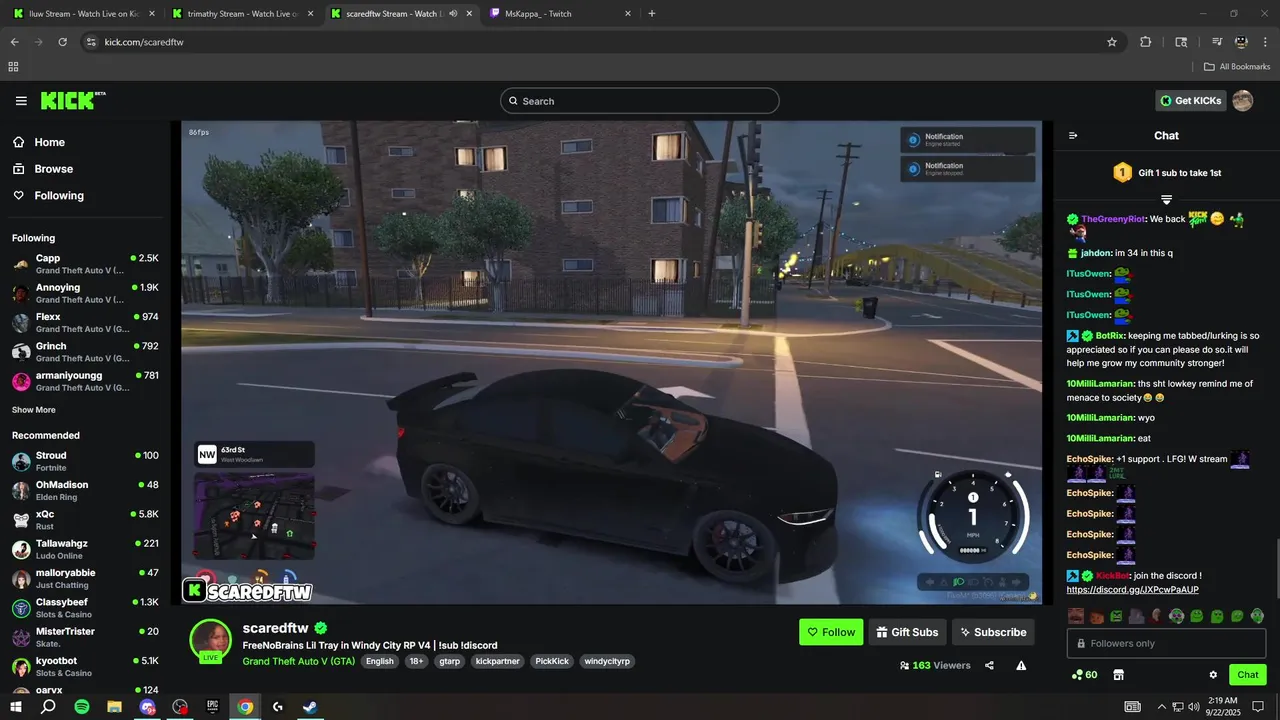Open volume control in system tray
1280x720 pixels.
coord(1194,707)
